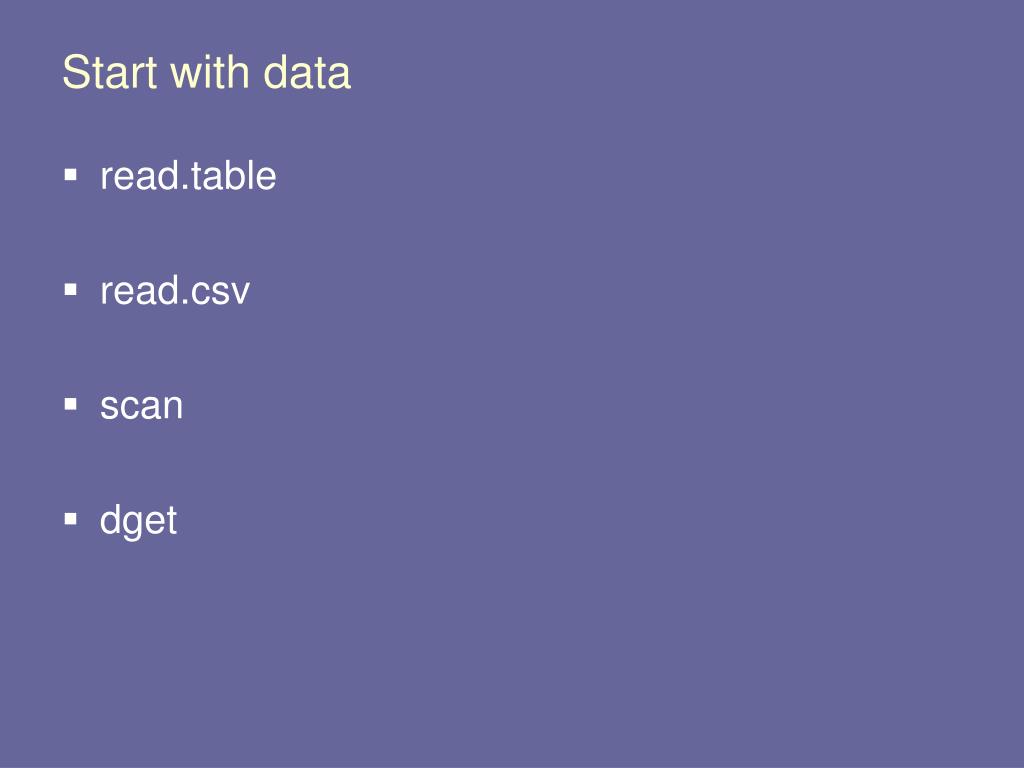Click the word "data" in the title
The height and width of the screenshot is (768, 1024).
click(307, 72)
